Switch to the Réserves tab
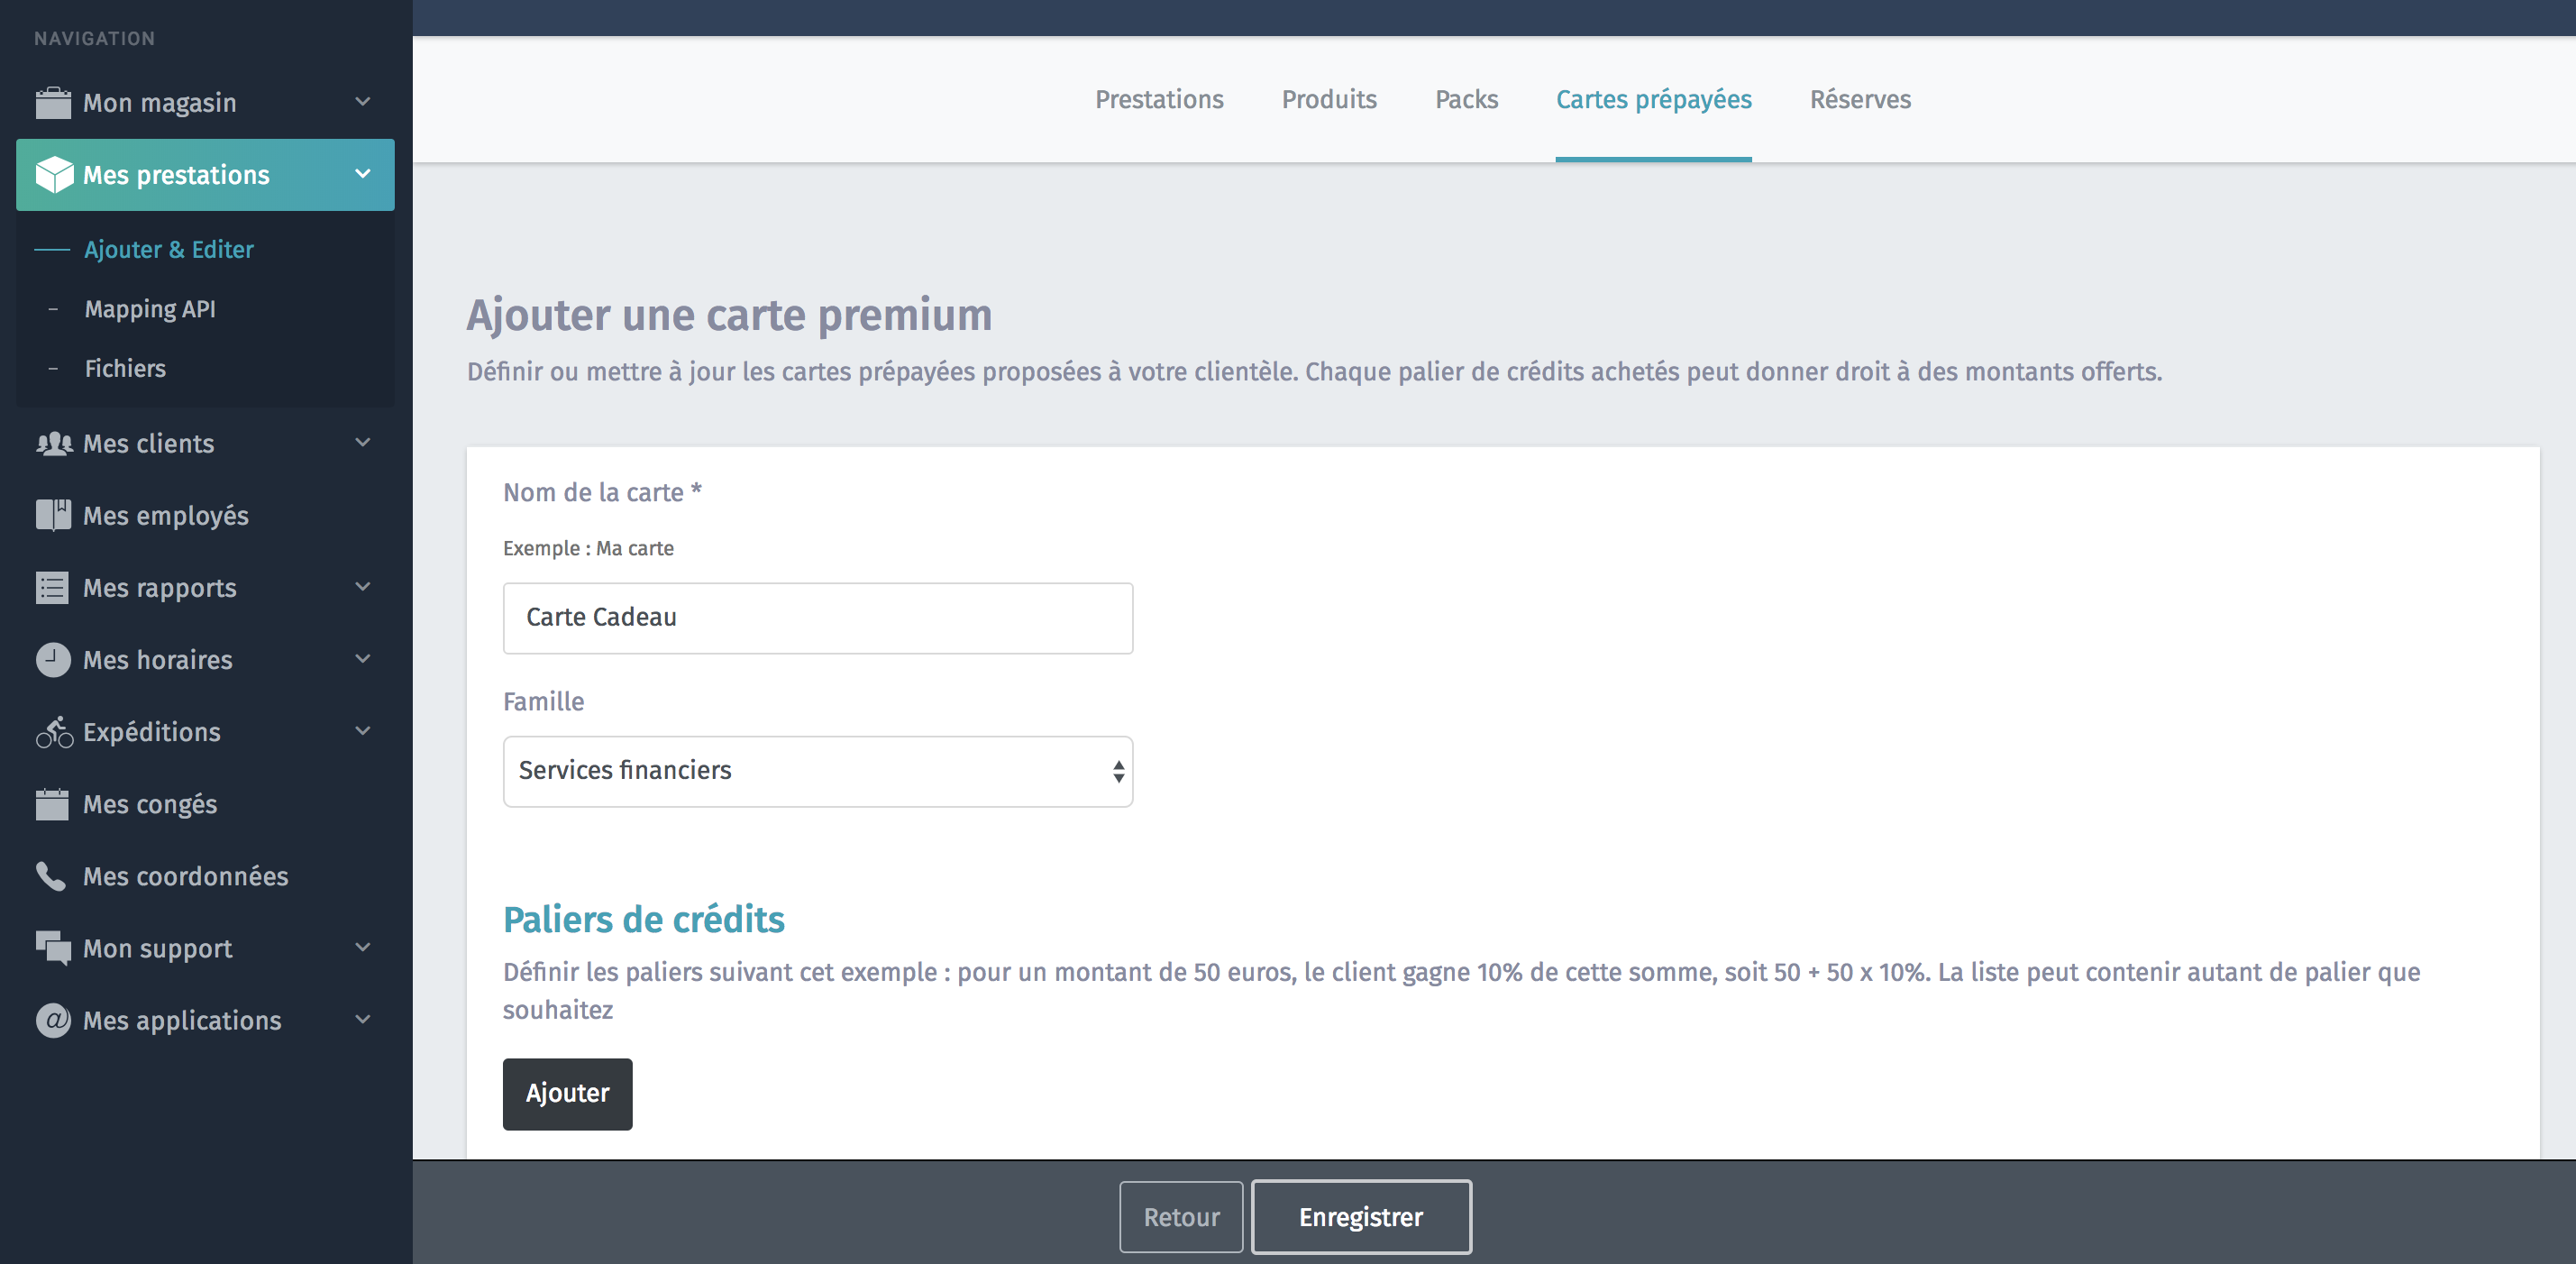Screen dimensions: 2576x1264 click(x=1859, y=100)
